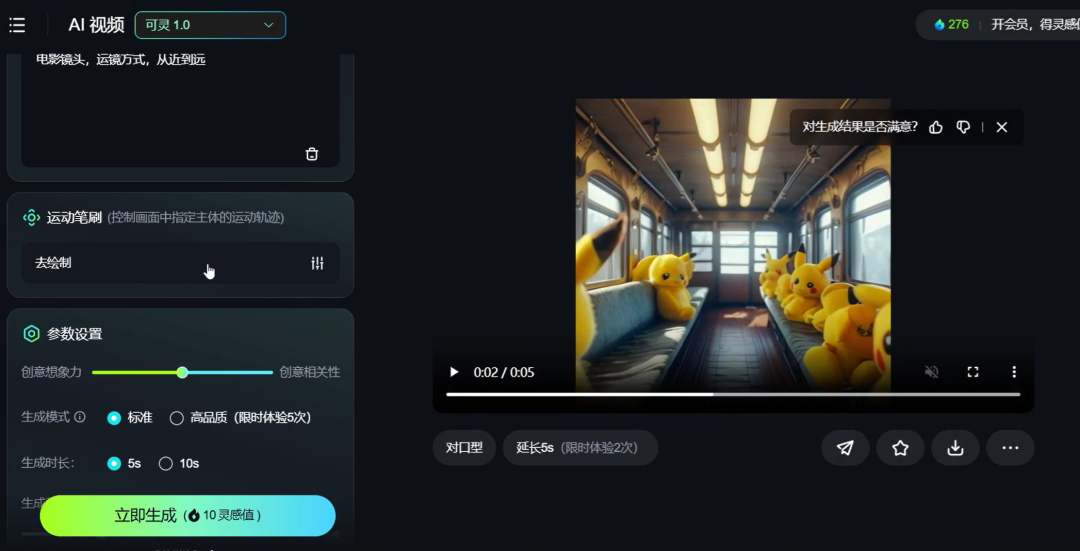Download the generated video

click(955, 448)
